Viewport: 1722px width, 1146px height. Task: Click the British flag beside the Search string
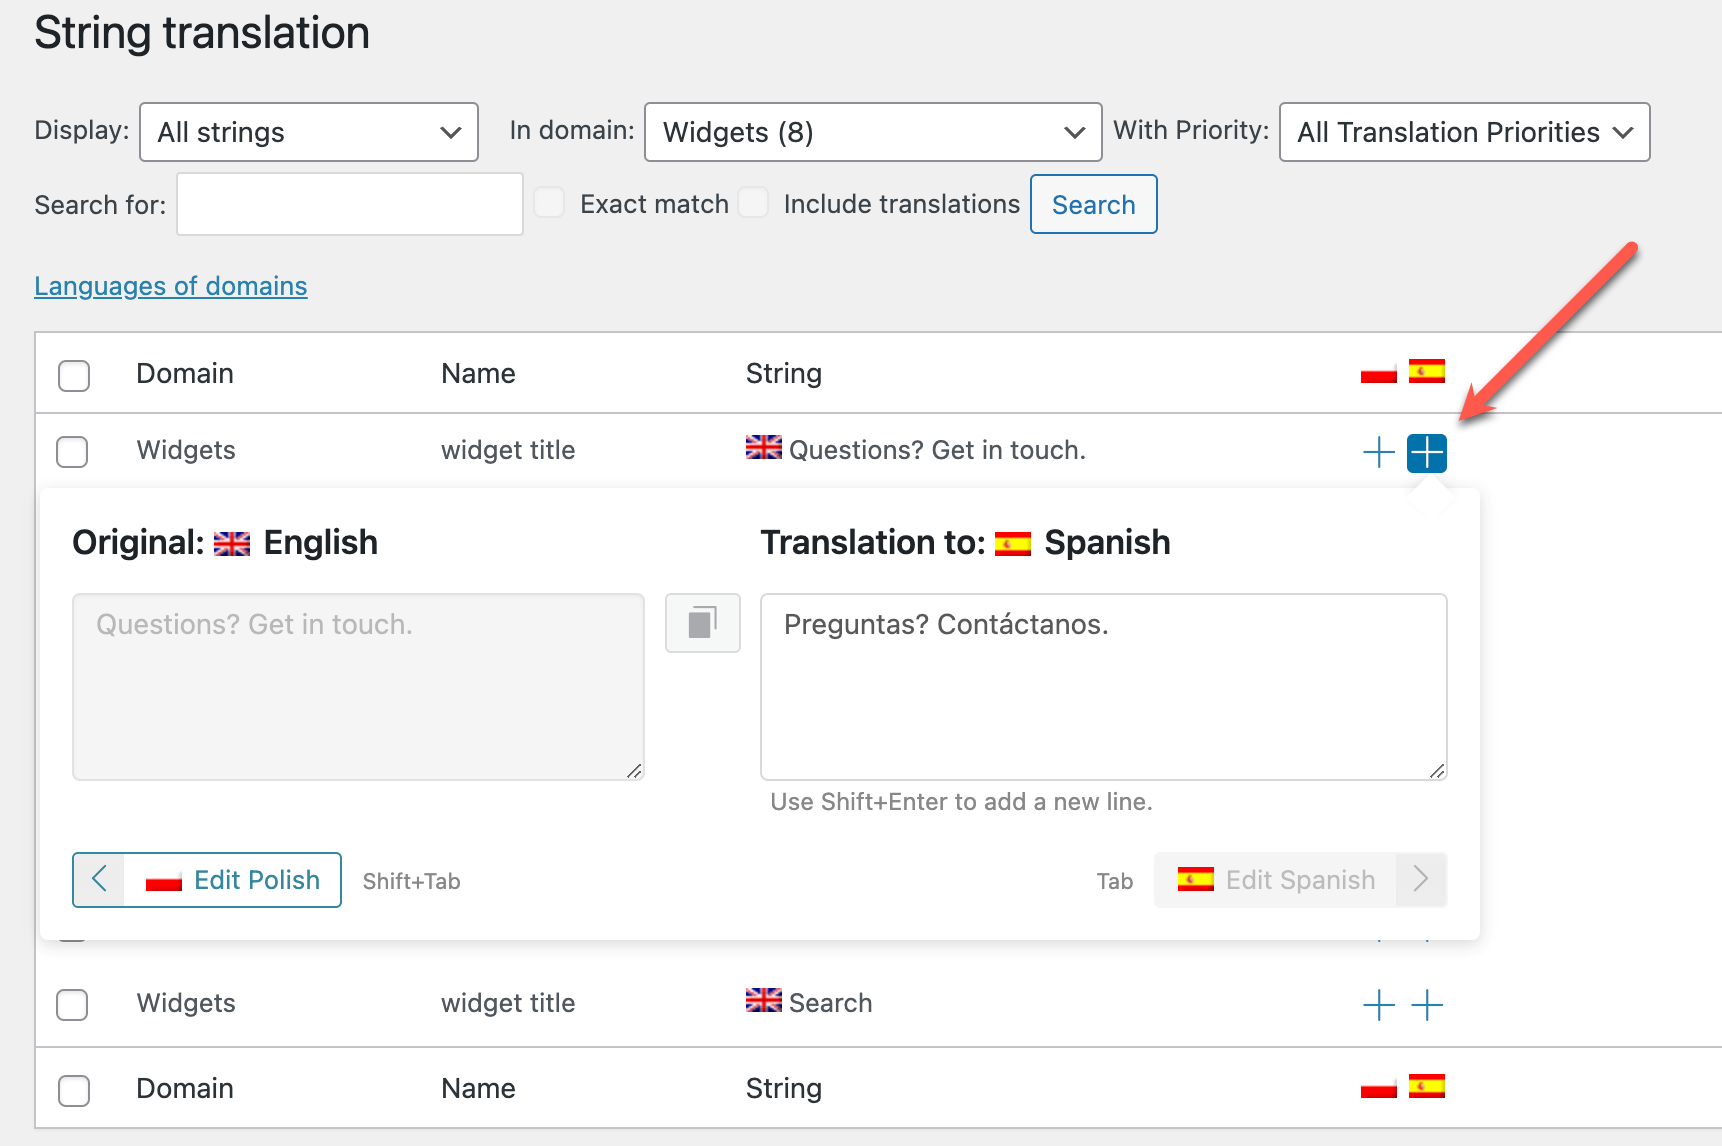click(x=762, y=1000)
